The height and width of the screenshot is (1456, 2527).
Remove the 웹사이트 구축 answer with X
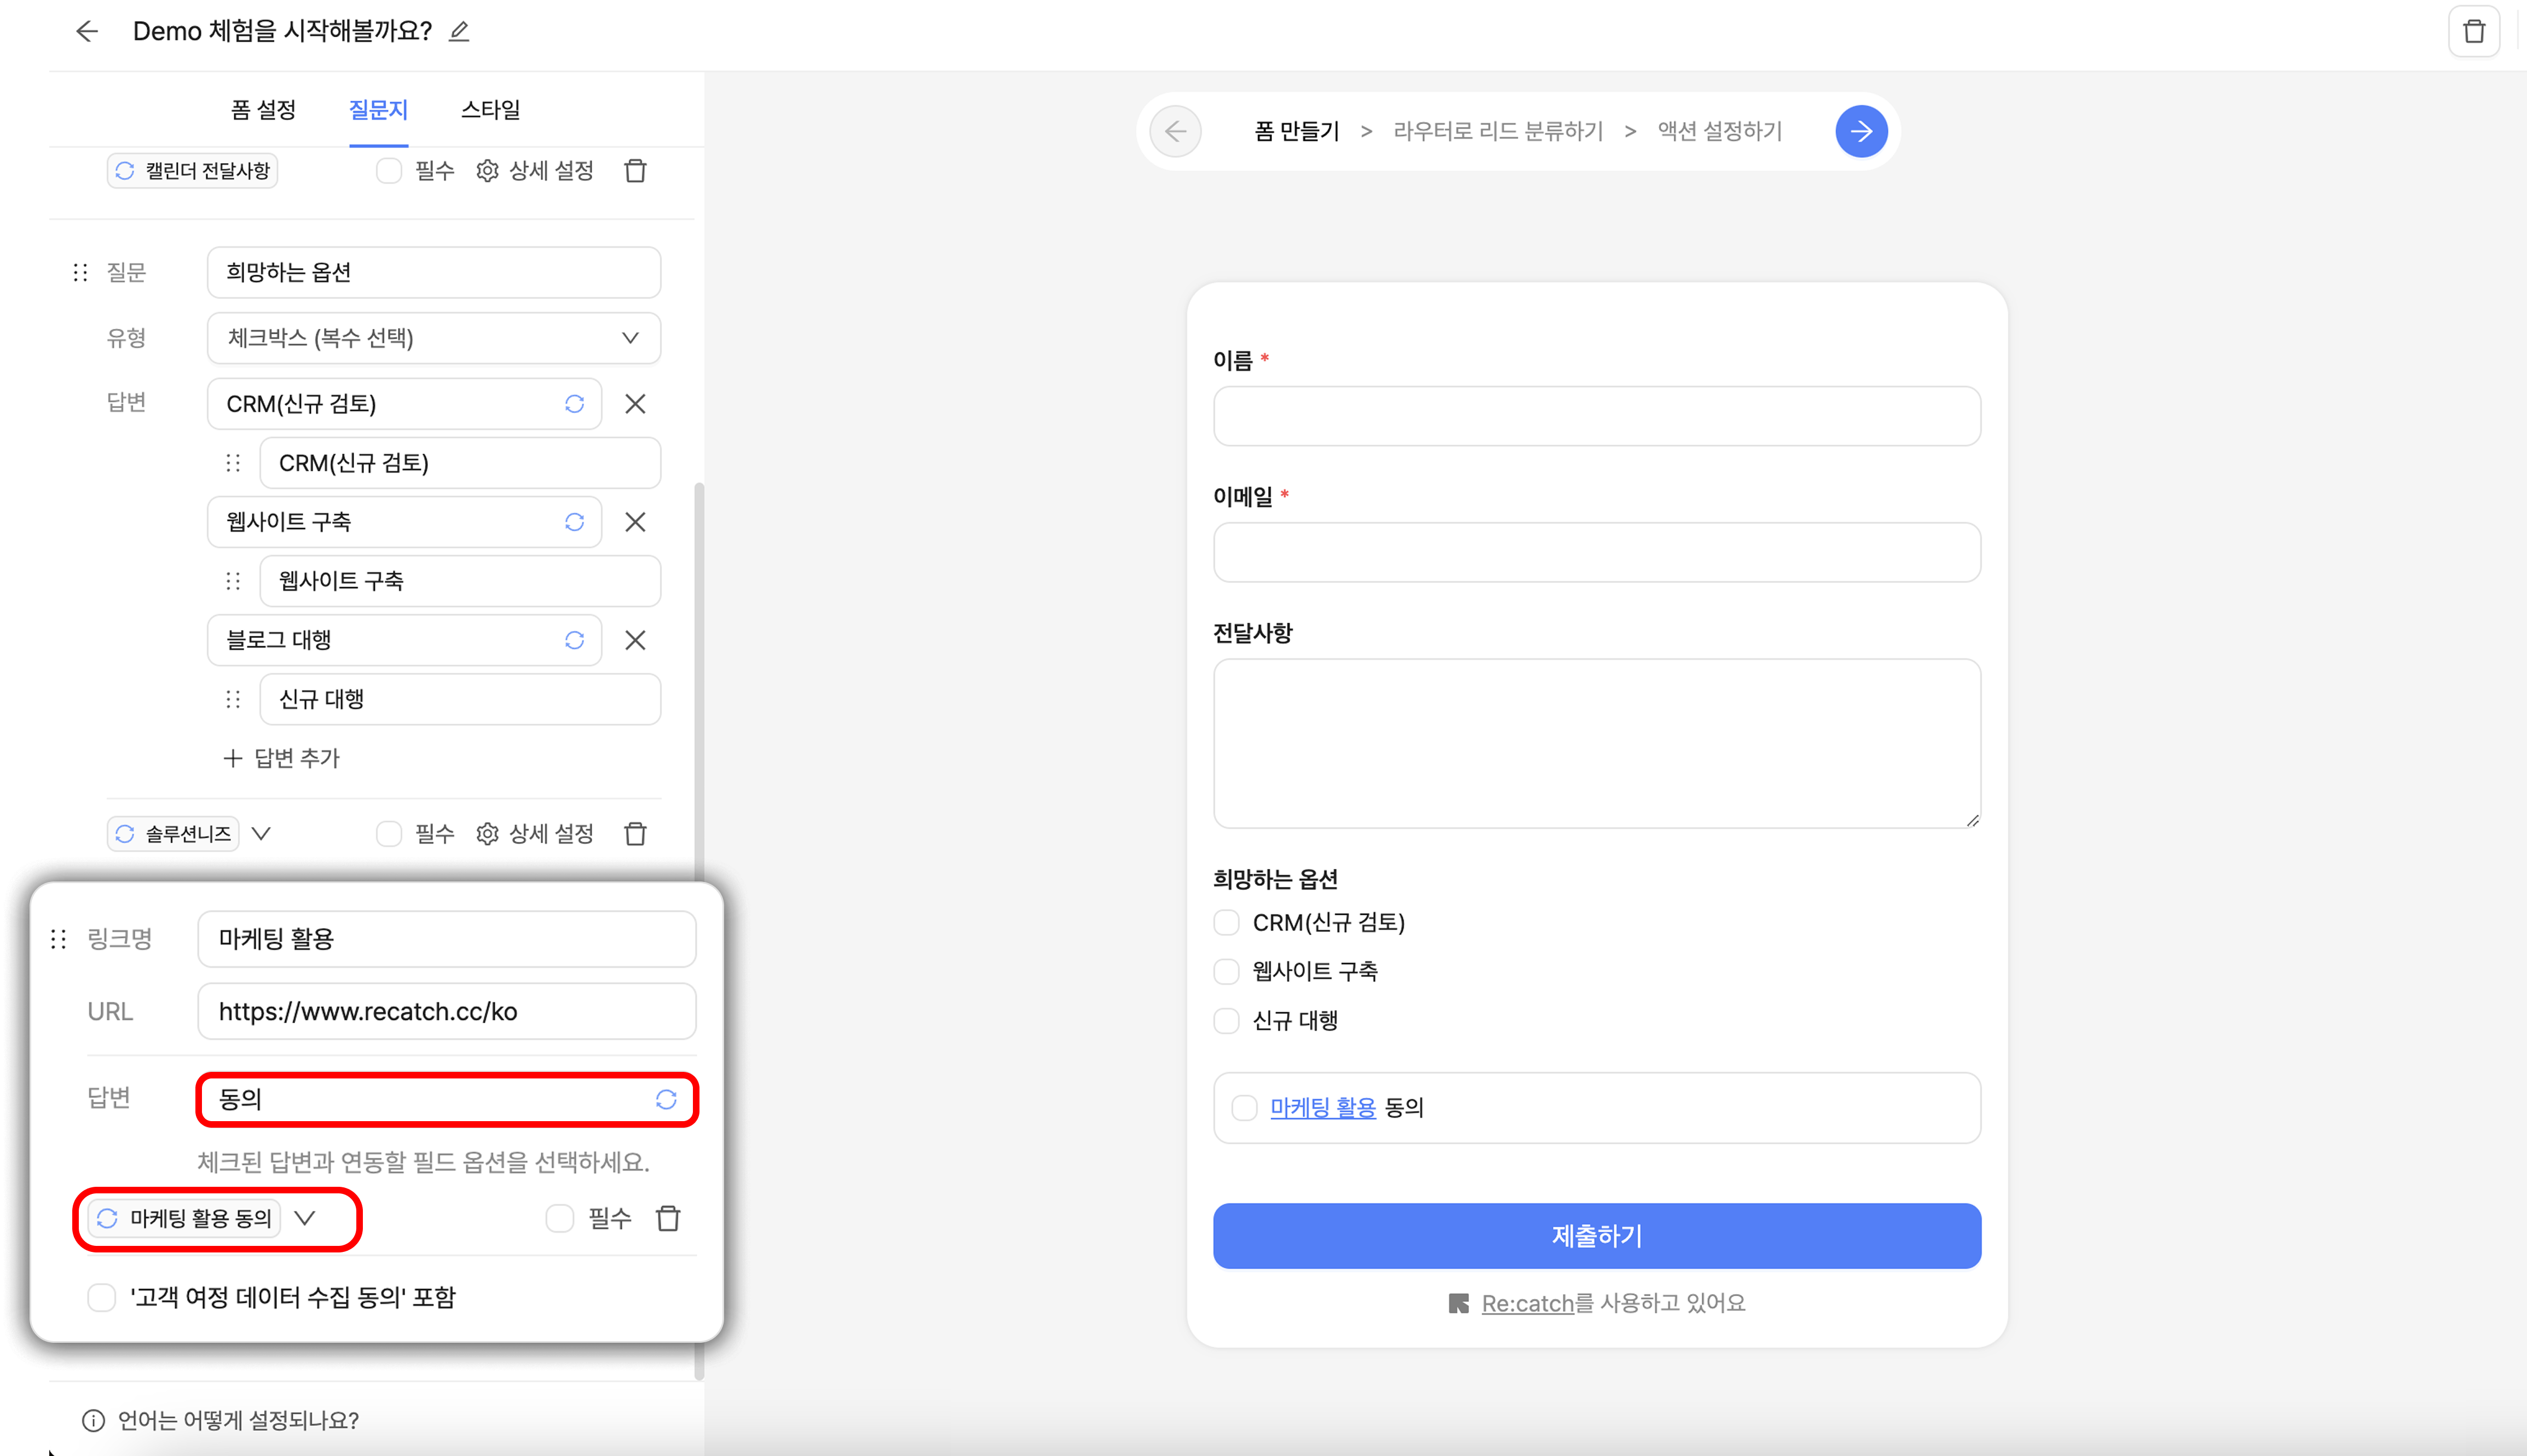point(635,522)
